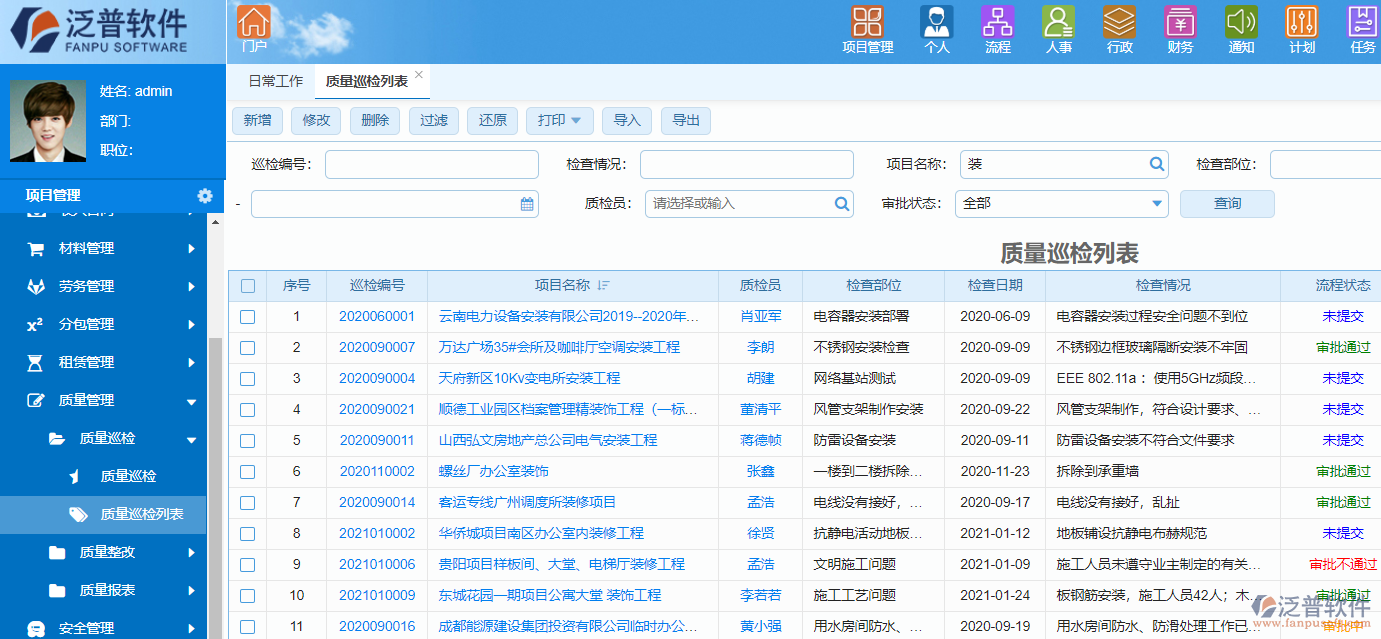Open inspector link 胡建

[x=760, y=379]
